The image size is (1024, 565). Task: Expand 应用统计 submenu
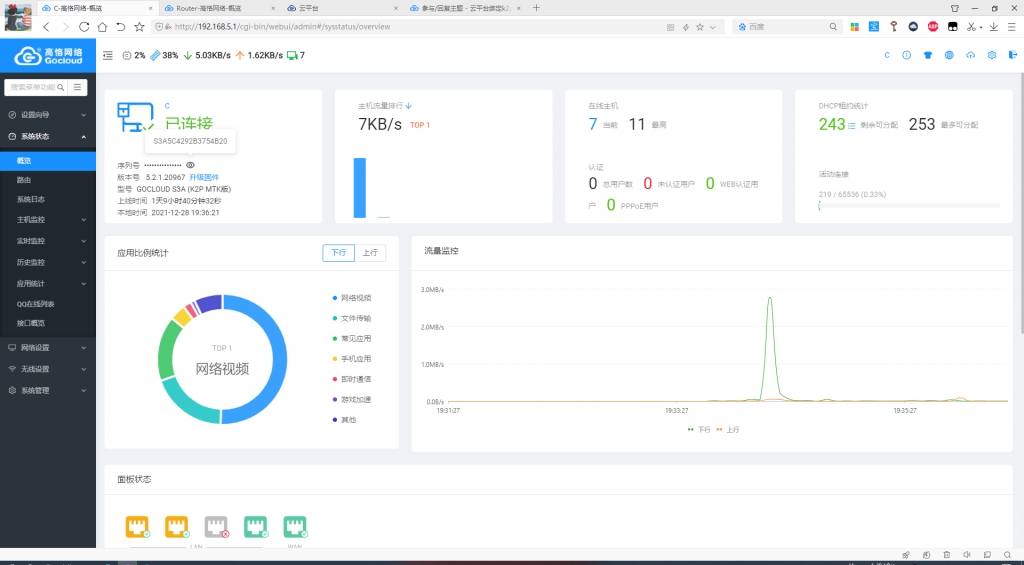coord(48,284)
